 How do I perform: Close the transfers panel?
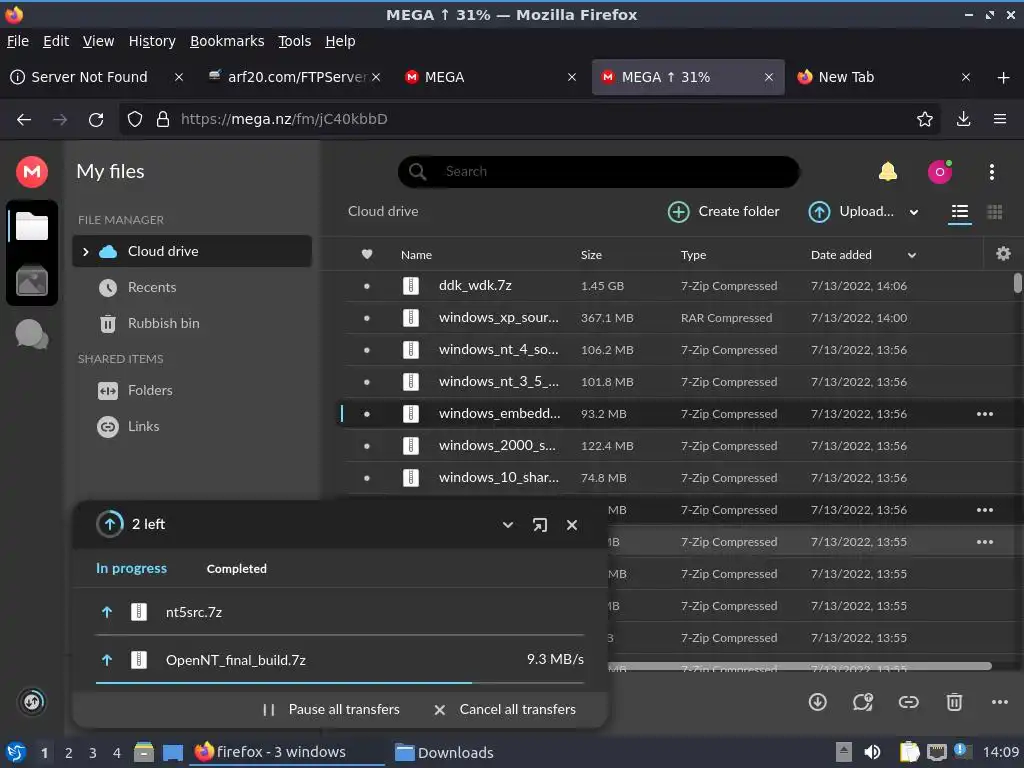(x=572, y=525)
